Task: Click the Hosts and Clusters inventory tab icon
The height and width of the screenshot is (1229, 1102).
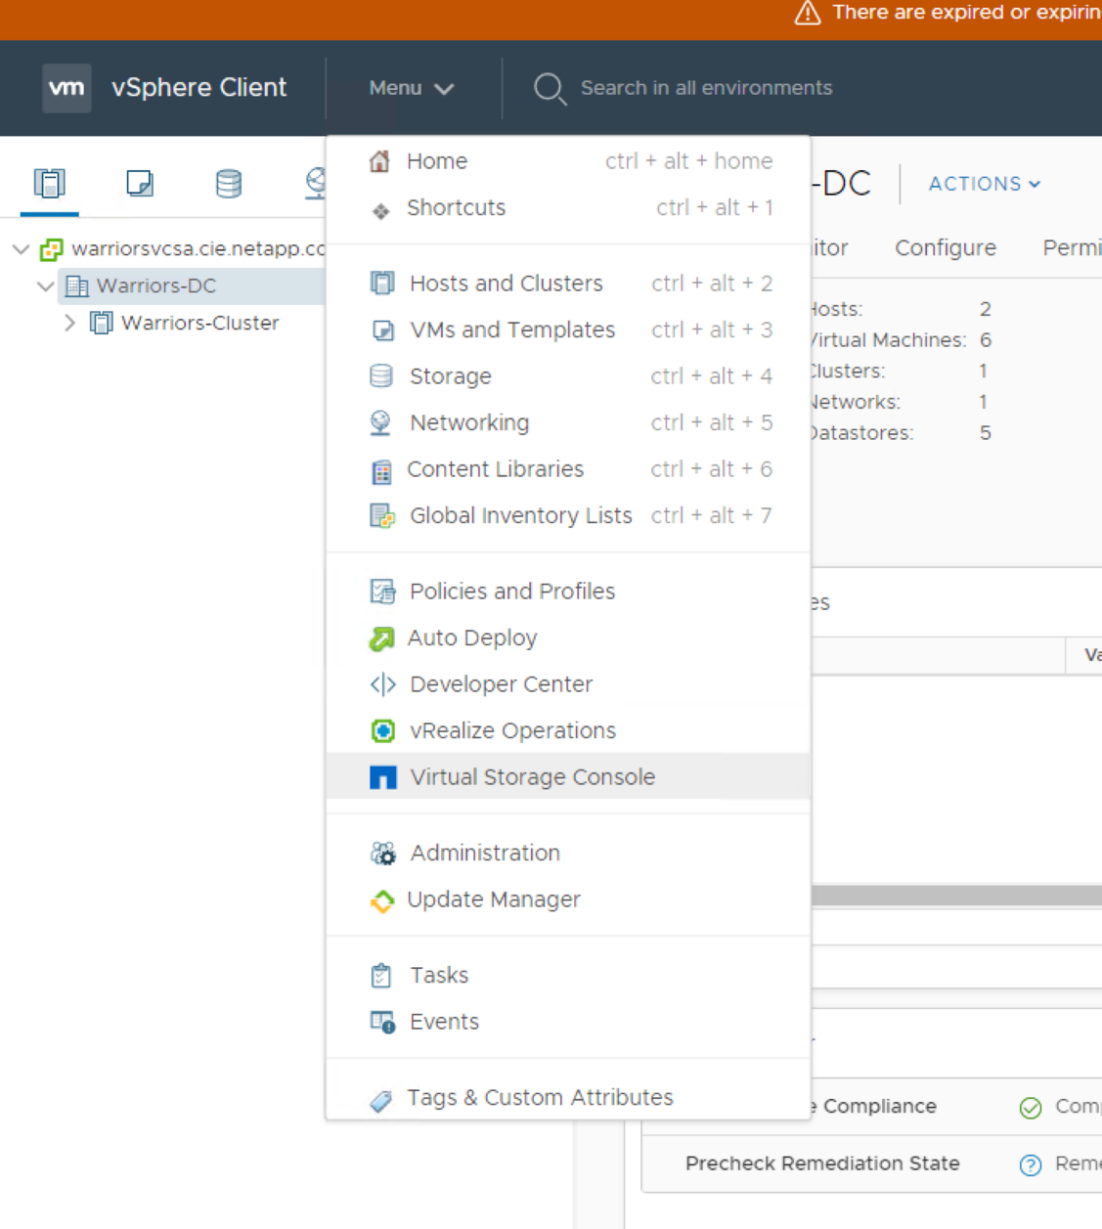Action: coord(49,184)
